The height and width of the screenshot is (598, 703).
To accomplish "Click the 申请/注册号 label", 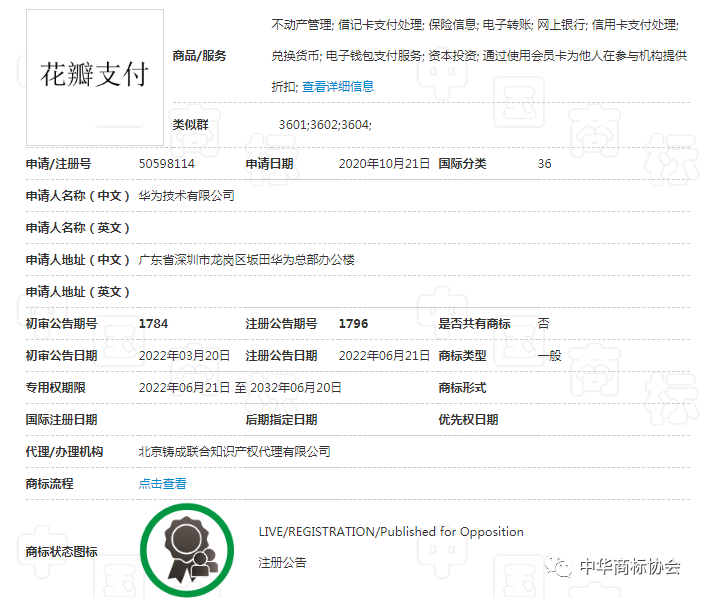I will coord(58,164).
